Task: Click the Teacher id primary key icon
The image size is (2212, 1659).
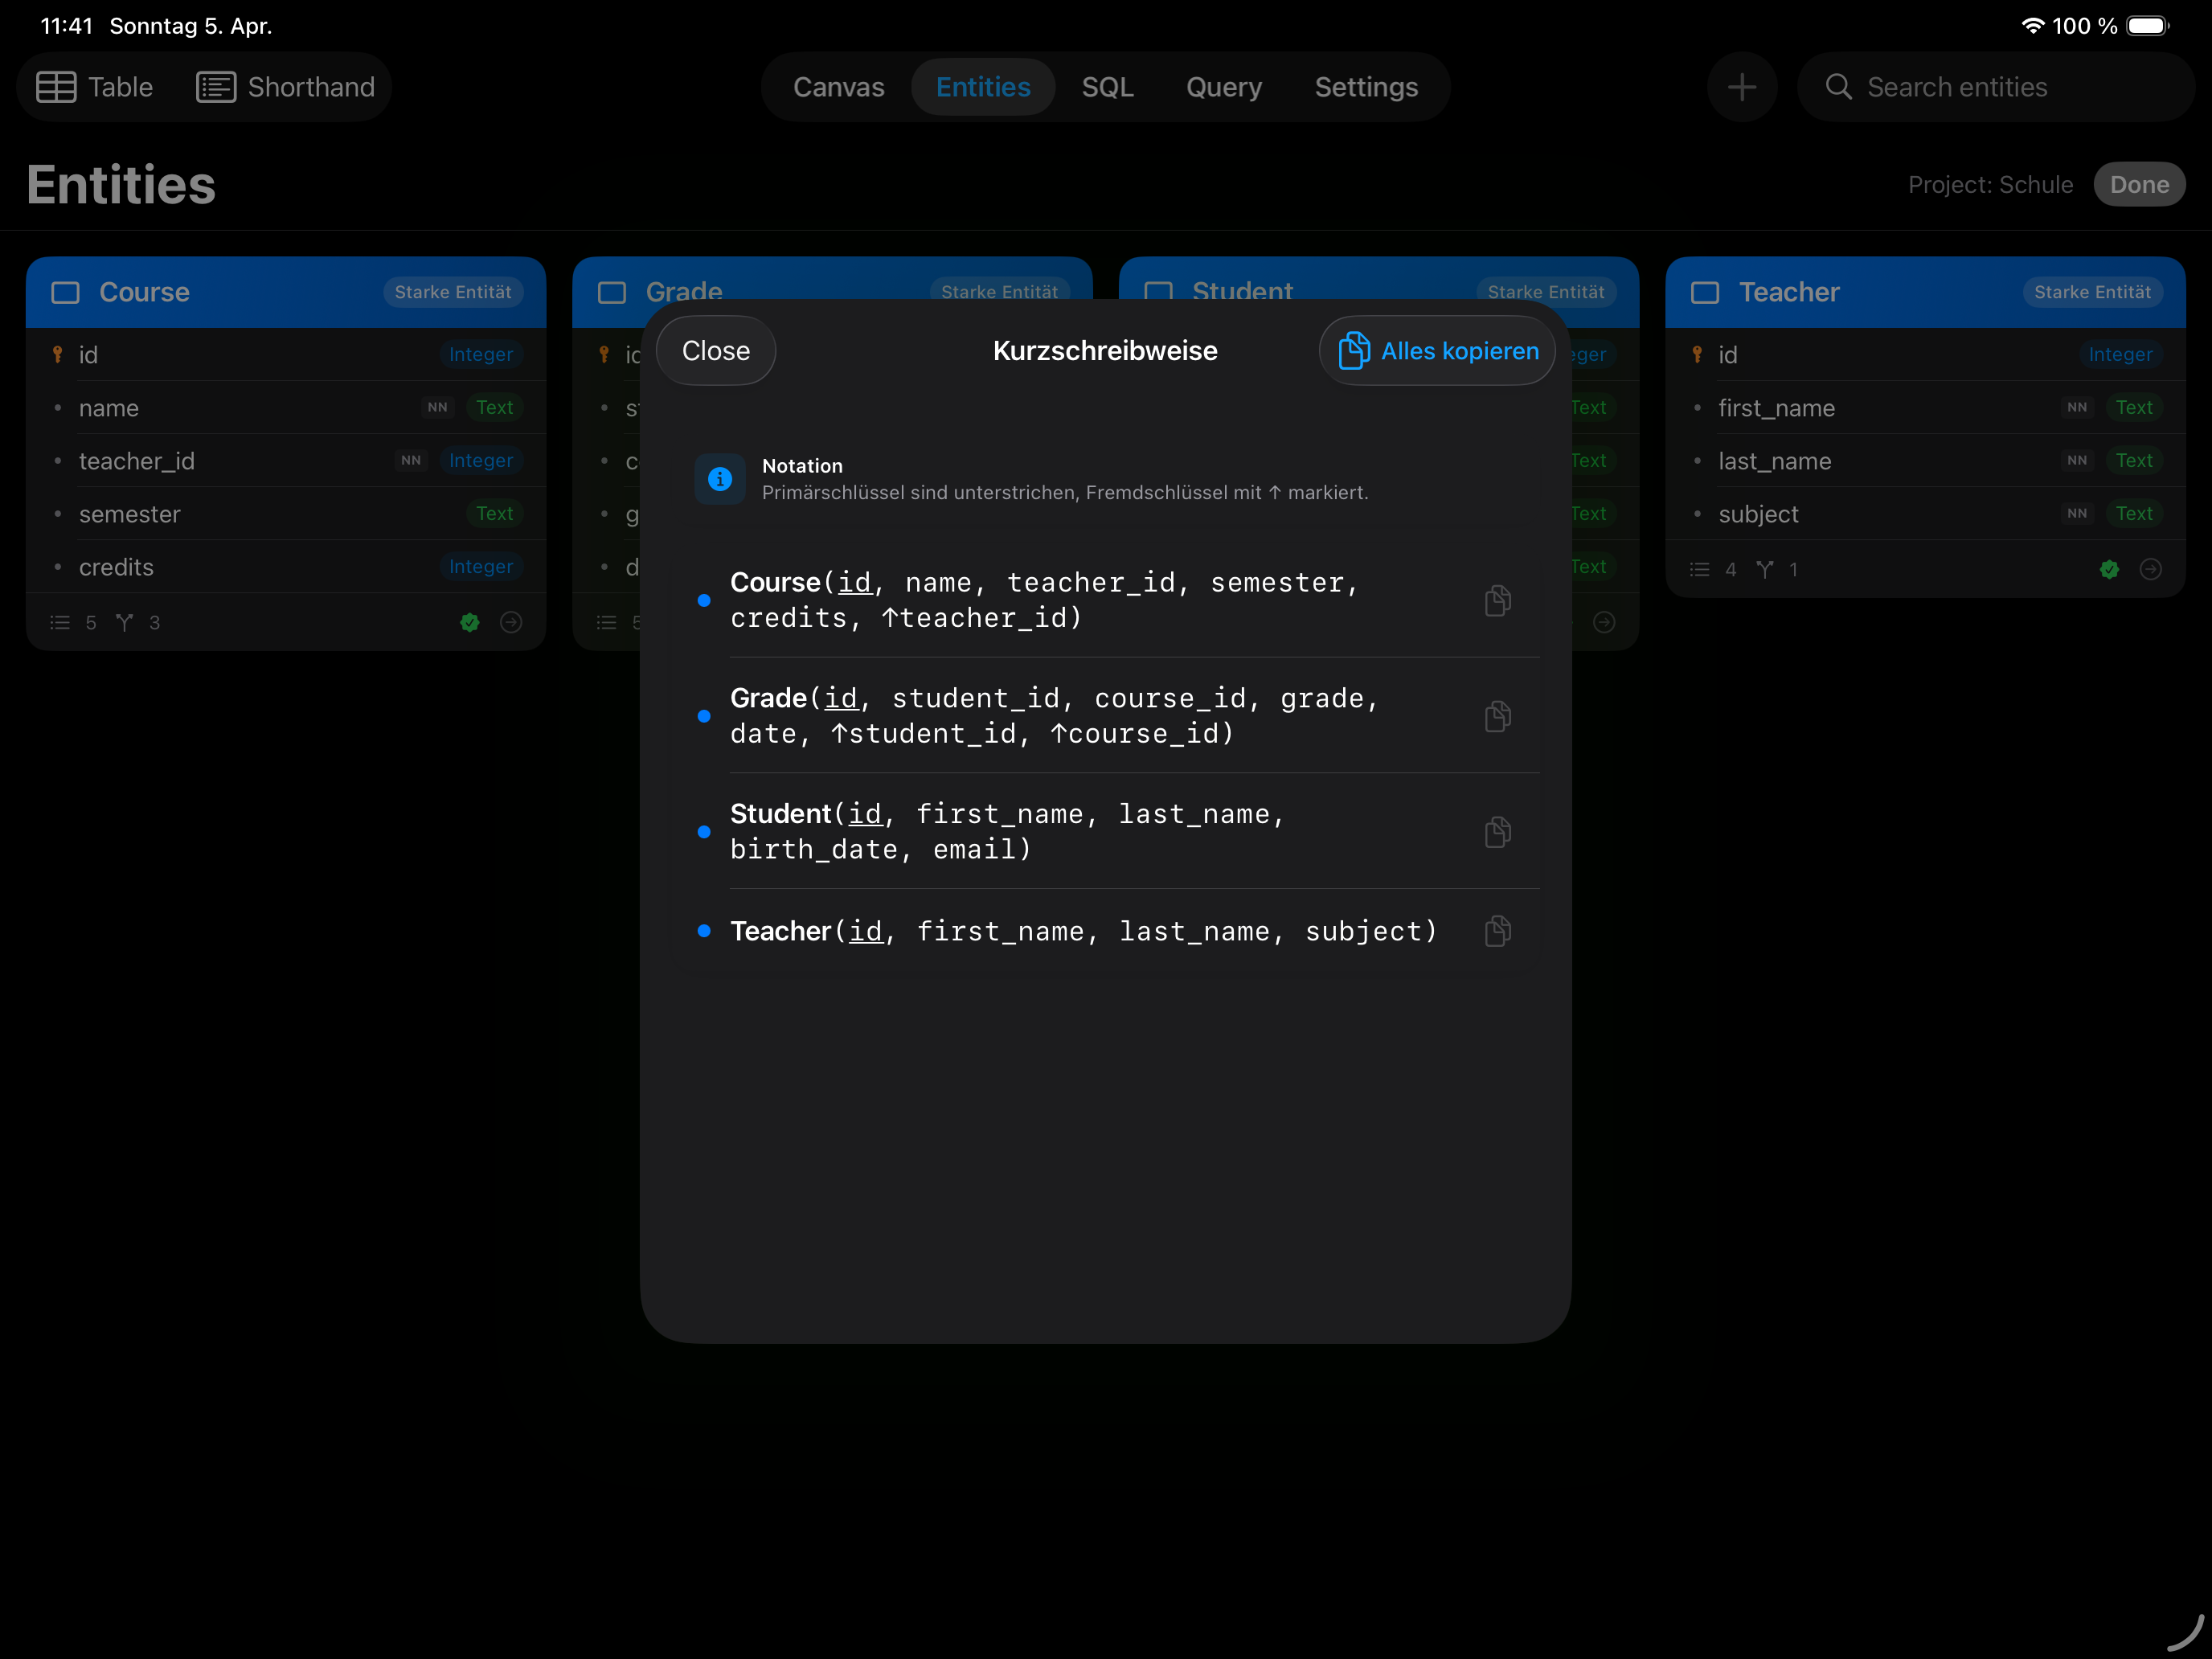Action: (x=1697, y=354)
